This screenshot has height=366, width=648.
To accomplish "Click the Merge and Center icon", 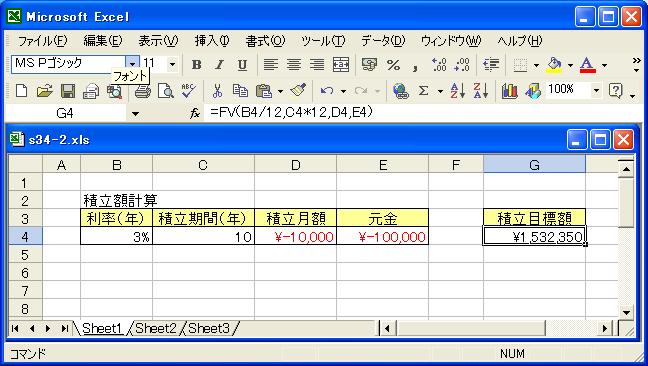I will coord(341,65).
